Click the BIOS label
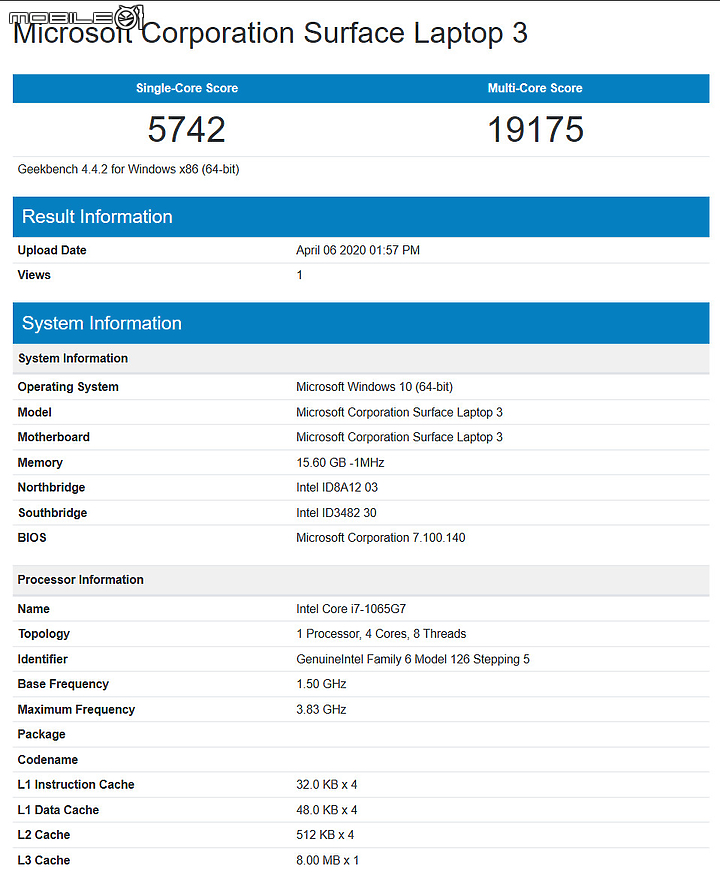 [31, 538]
